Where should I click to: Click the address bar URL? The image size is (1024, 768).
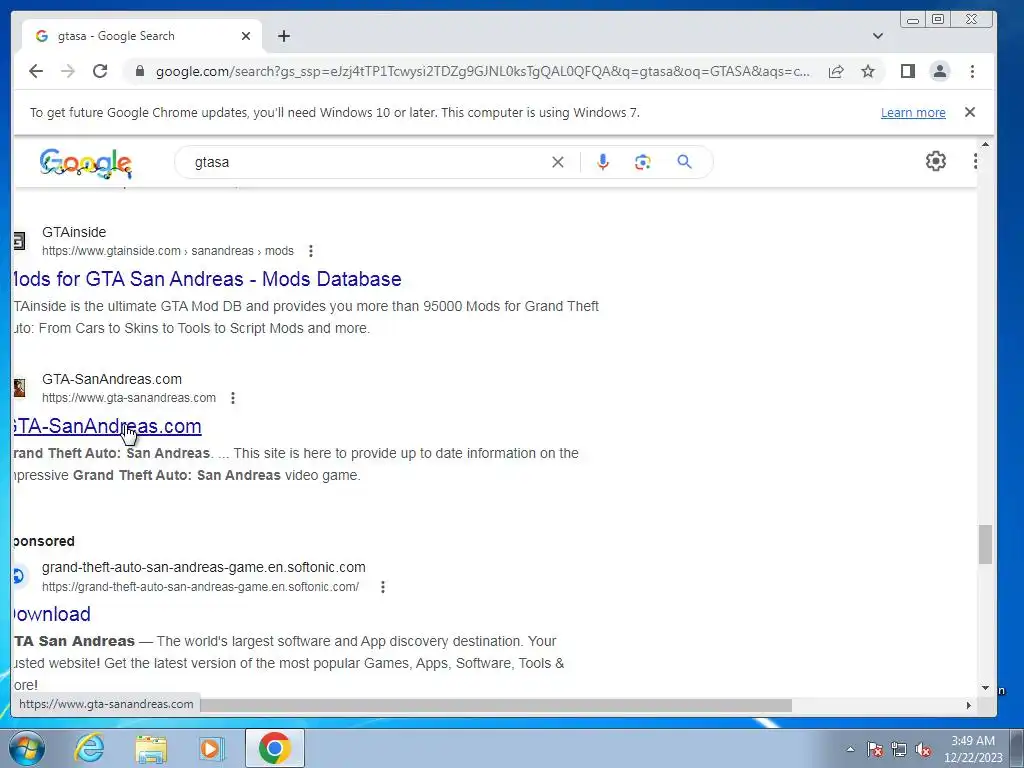click(482, 71)
